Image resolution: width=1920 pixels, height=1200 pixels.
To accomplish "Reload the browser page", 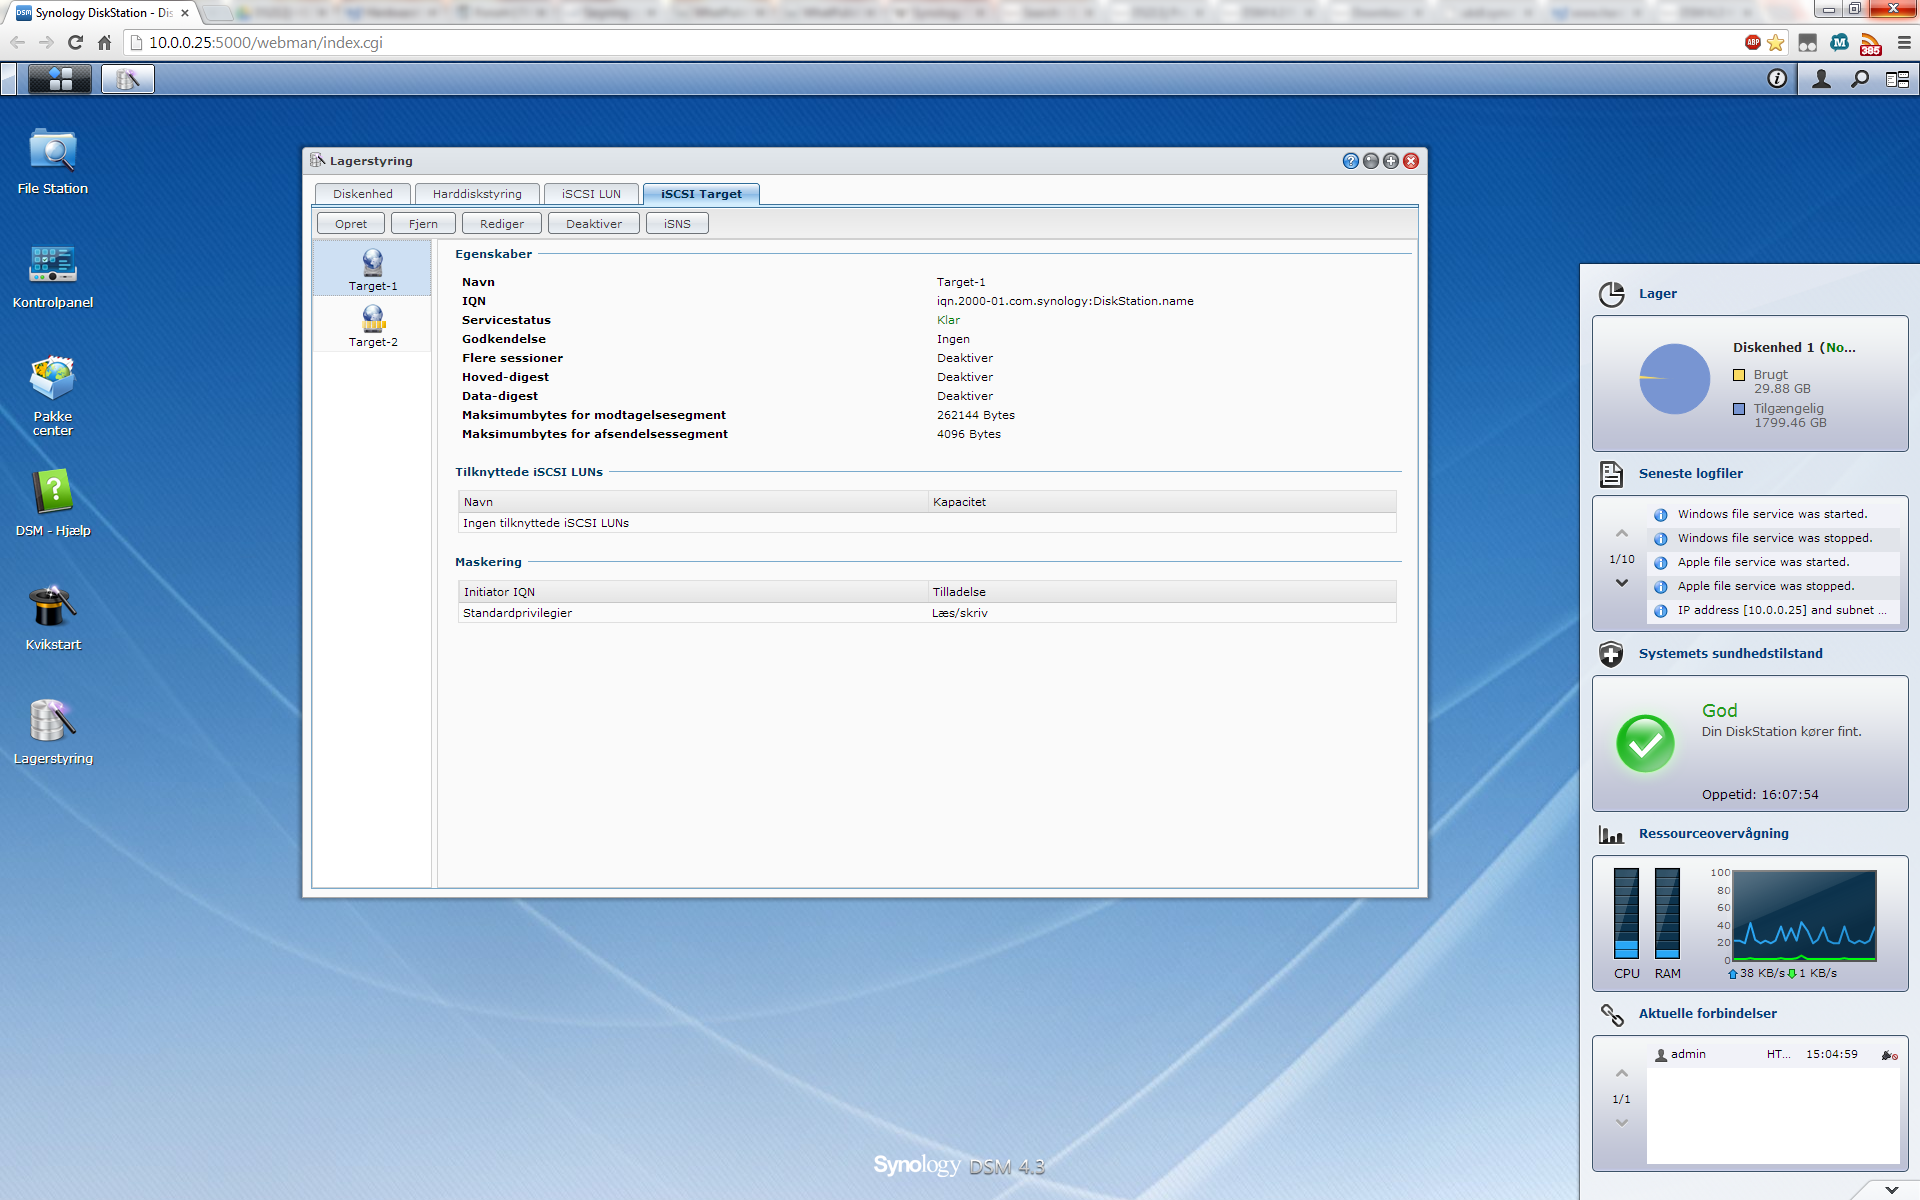I will coord(75,43).
